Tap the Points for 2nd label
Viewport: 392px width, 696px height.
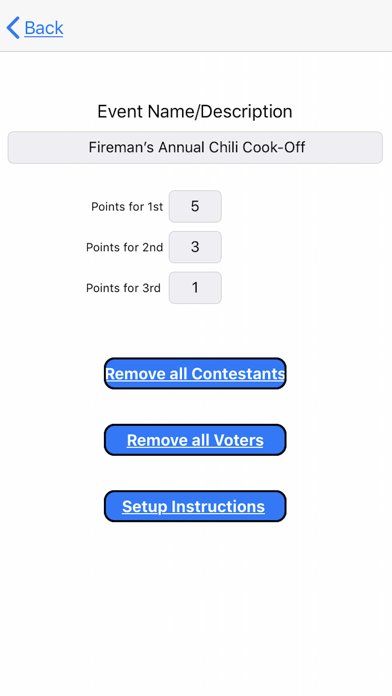124,247
